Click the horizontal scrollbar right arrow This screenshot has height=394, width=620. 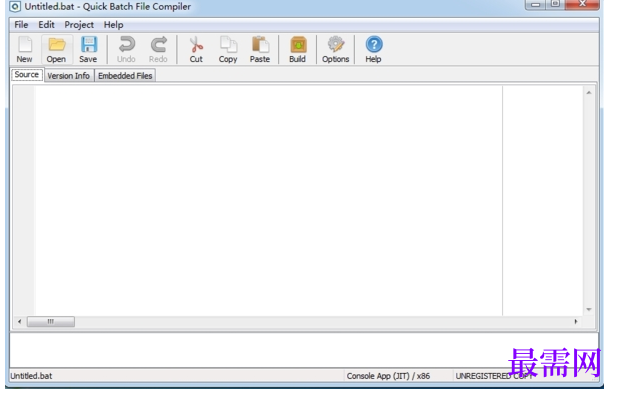click(x=576, y=322)
